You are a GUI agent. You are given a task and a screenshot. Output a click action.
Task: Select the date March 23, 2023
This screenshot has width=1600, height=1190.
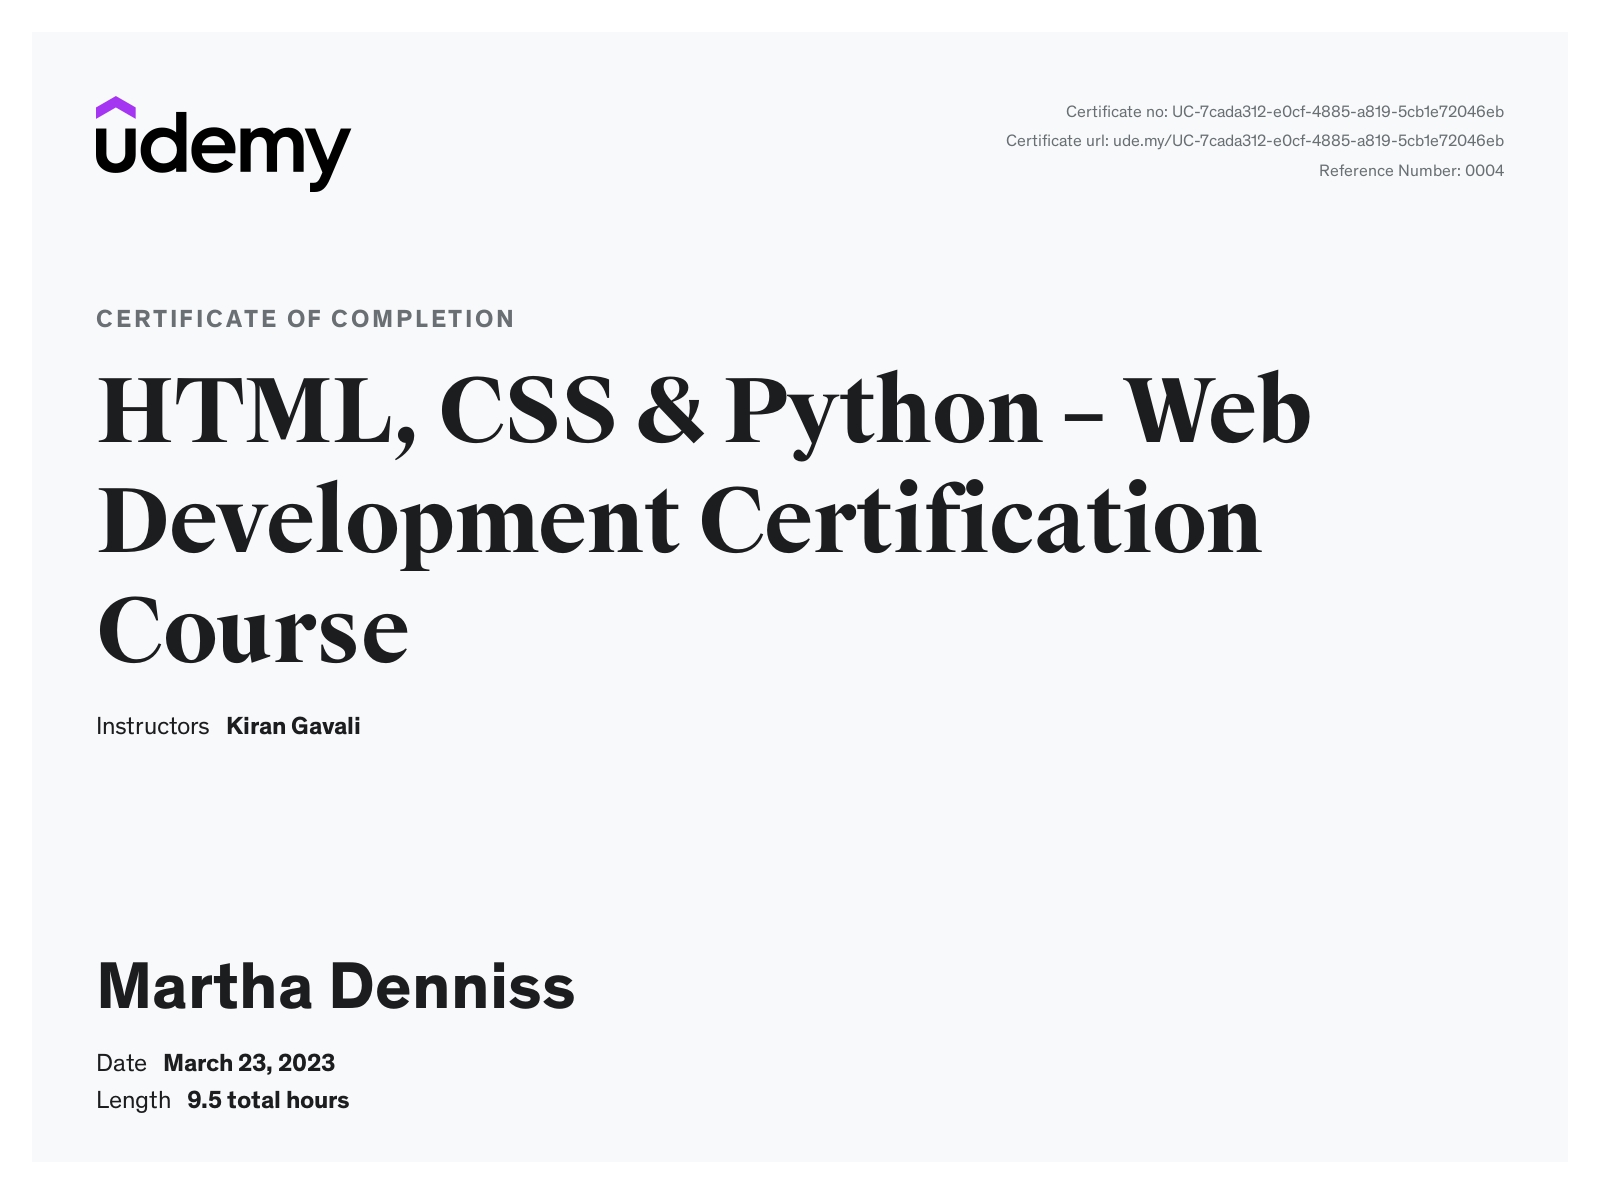(x=249, y=1063)
